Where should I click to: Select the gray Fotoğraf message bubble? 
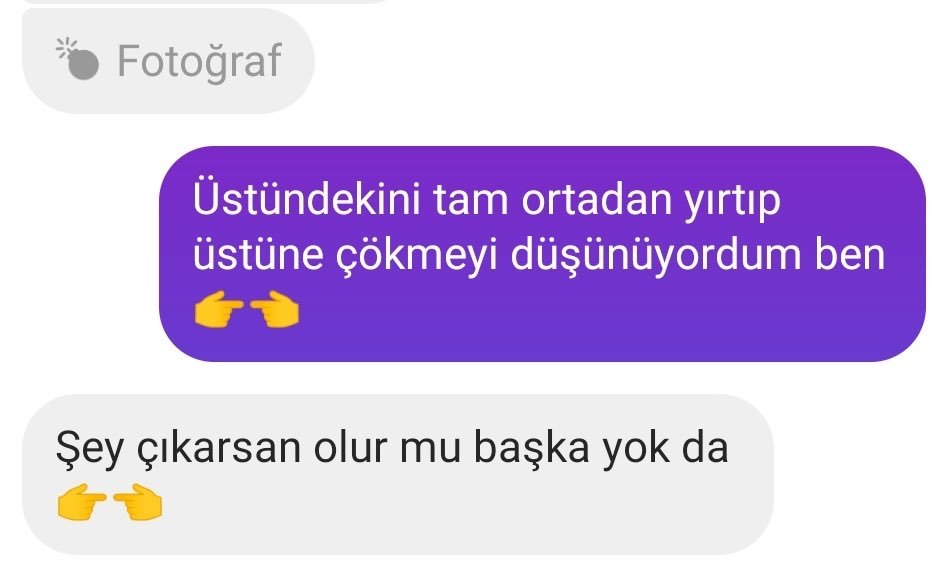coord(168,60)
